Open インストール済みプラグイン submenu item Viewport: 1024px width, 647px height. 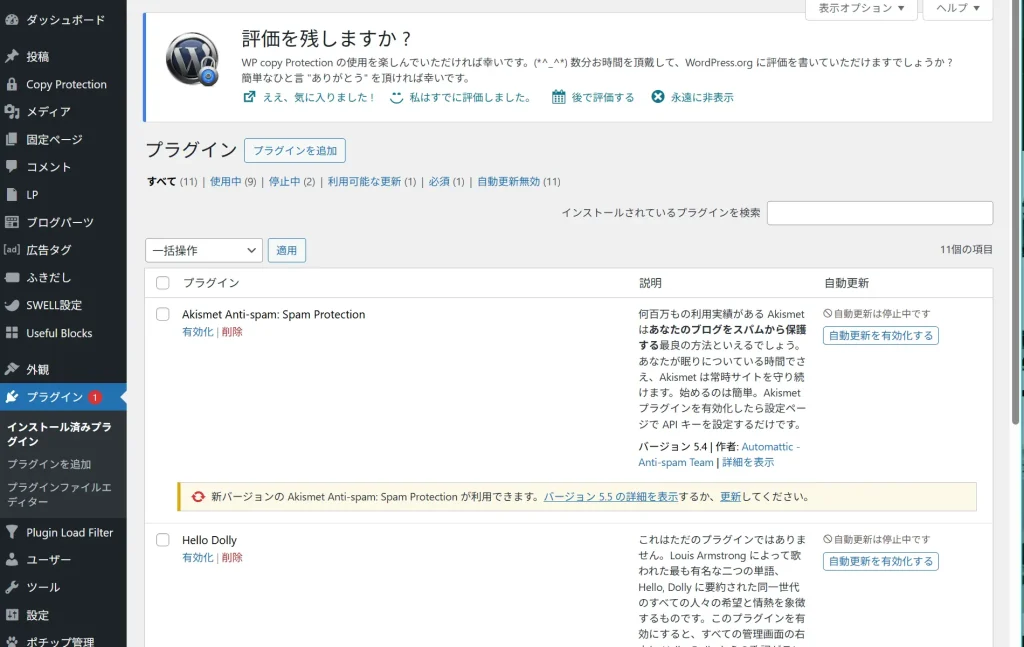click(x=59, y=434)
